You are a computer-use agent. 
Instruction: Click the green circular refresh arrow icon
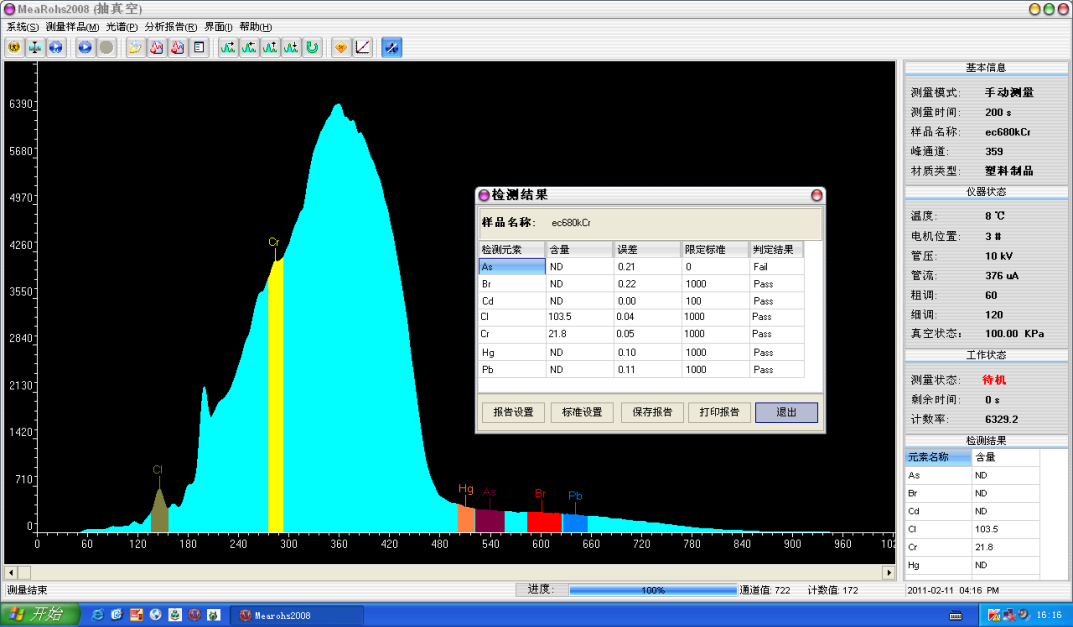[x=312, y=47]
